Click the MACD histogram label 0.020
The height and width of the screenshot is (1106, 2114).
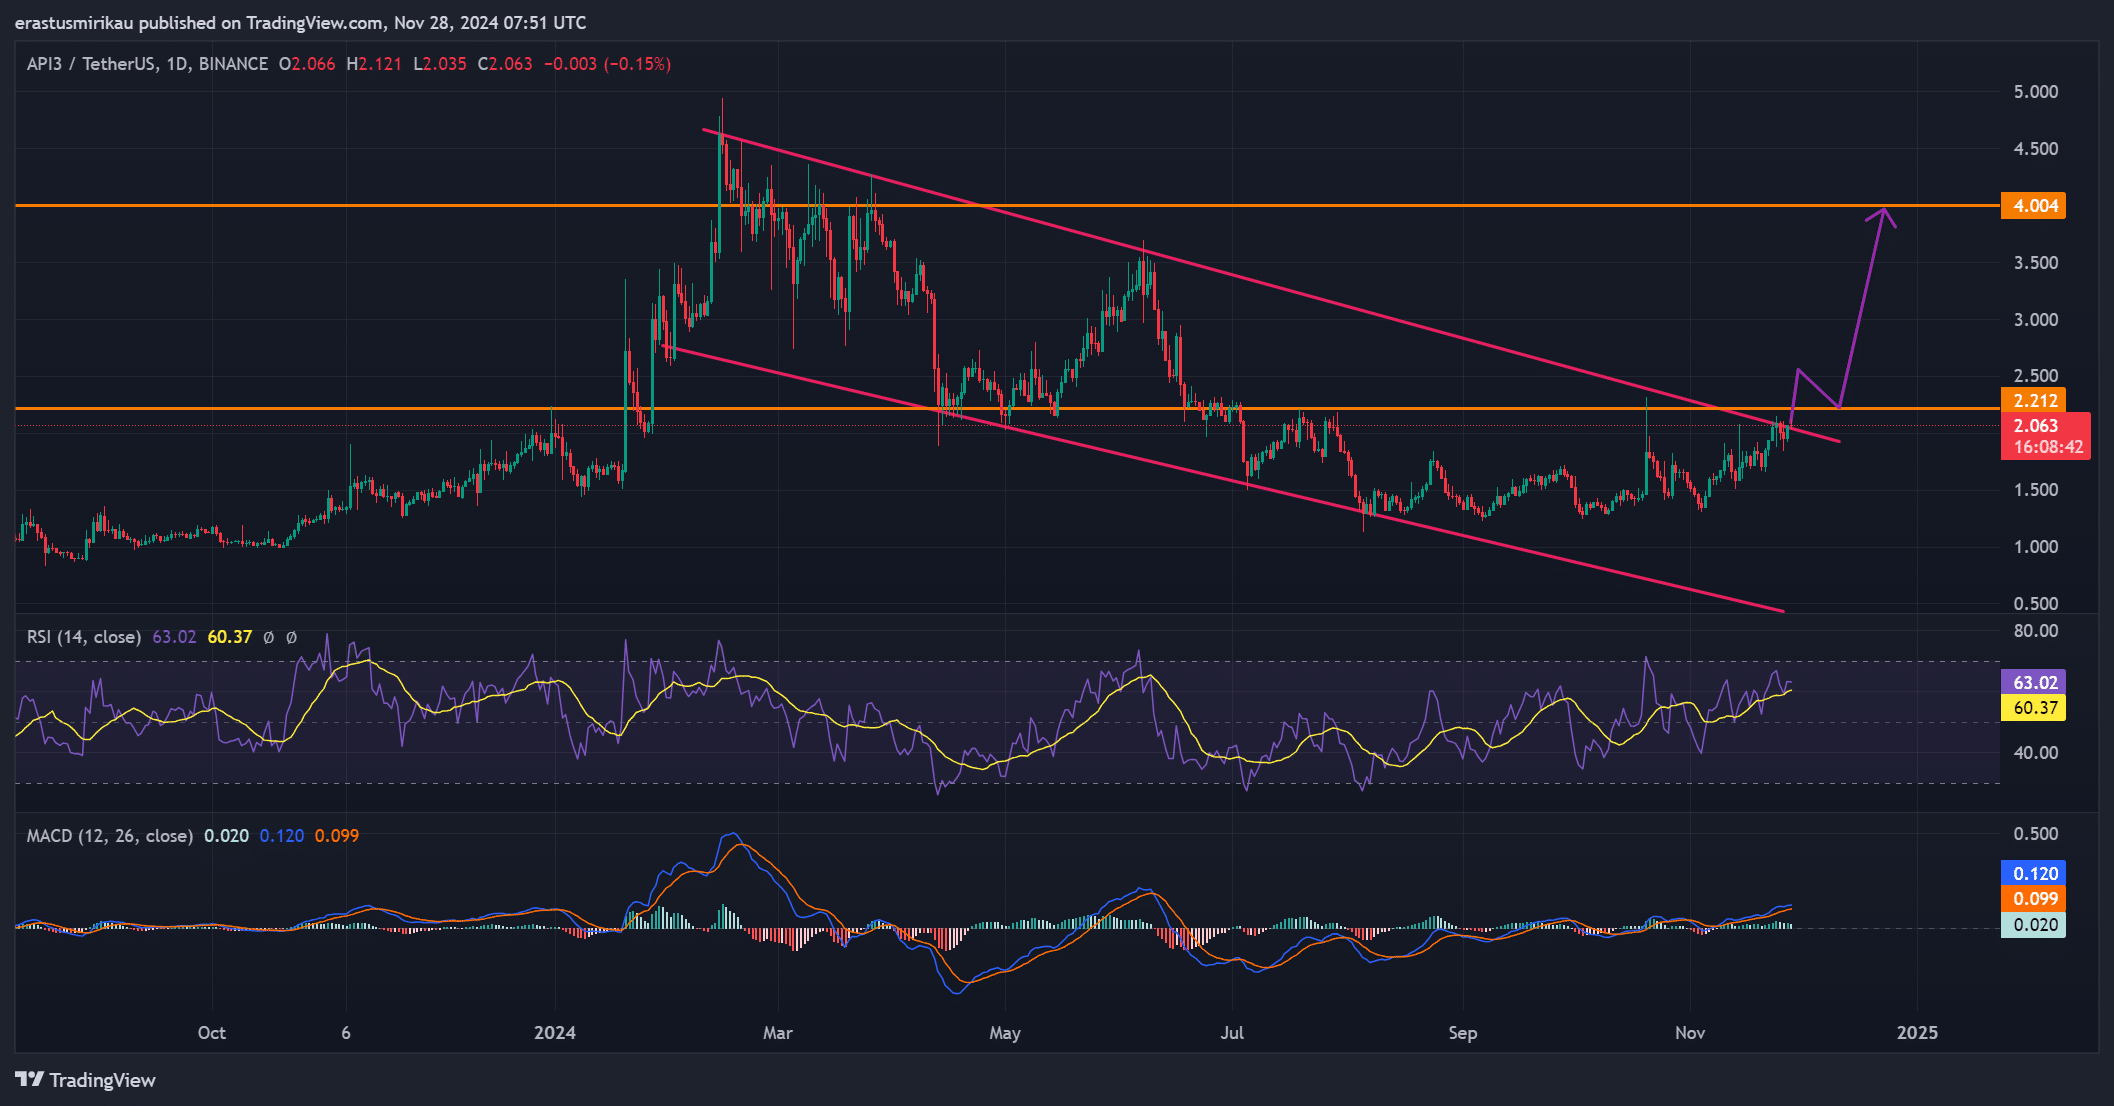(x=2033, y=925)
